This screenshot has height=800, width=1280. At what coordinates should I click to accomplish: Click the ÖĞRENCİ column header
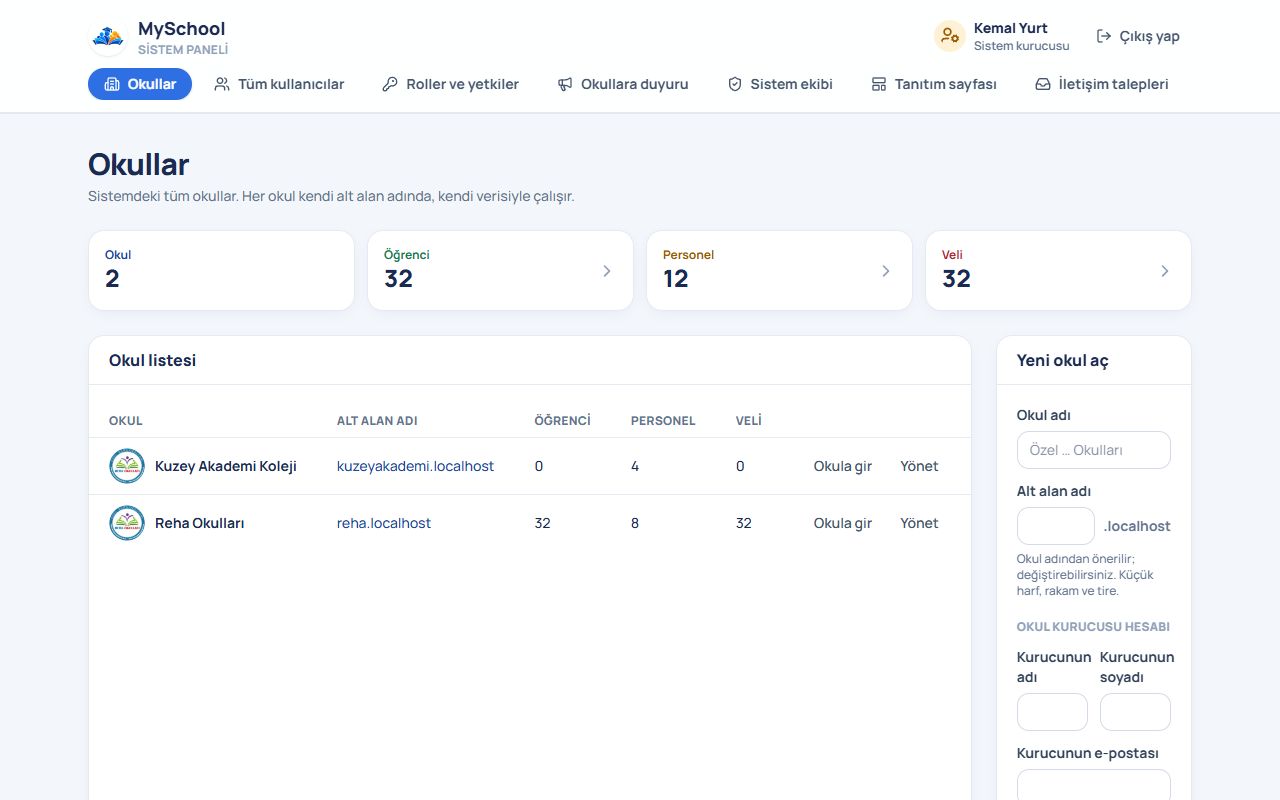click(563, 421)
